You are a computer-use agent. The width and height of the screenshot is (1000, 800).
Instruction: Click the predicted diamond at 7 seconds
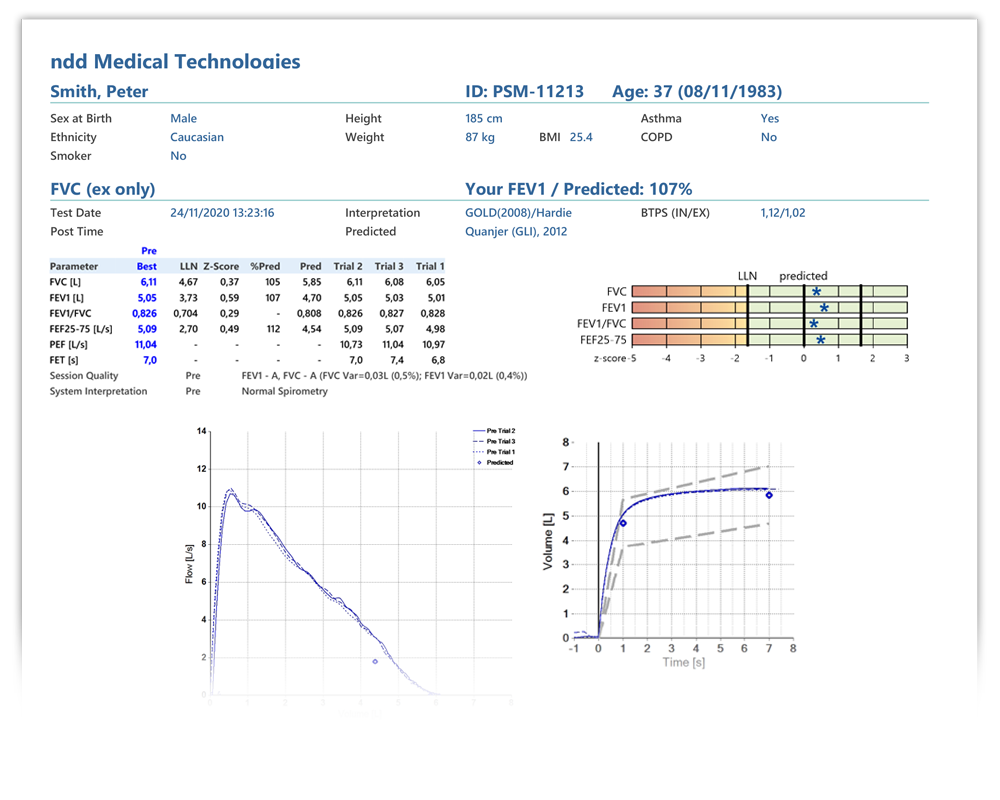coord(769,495)
